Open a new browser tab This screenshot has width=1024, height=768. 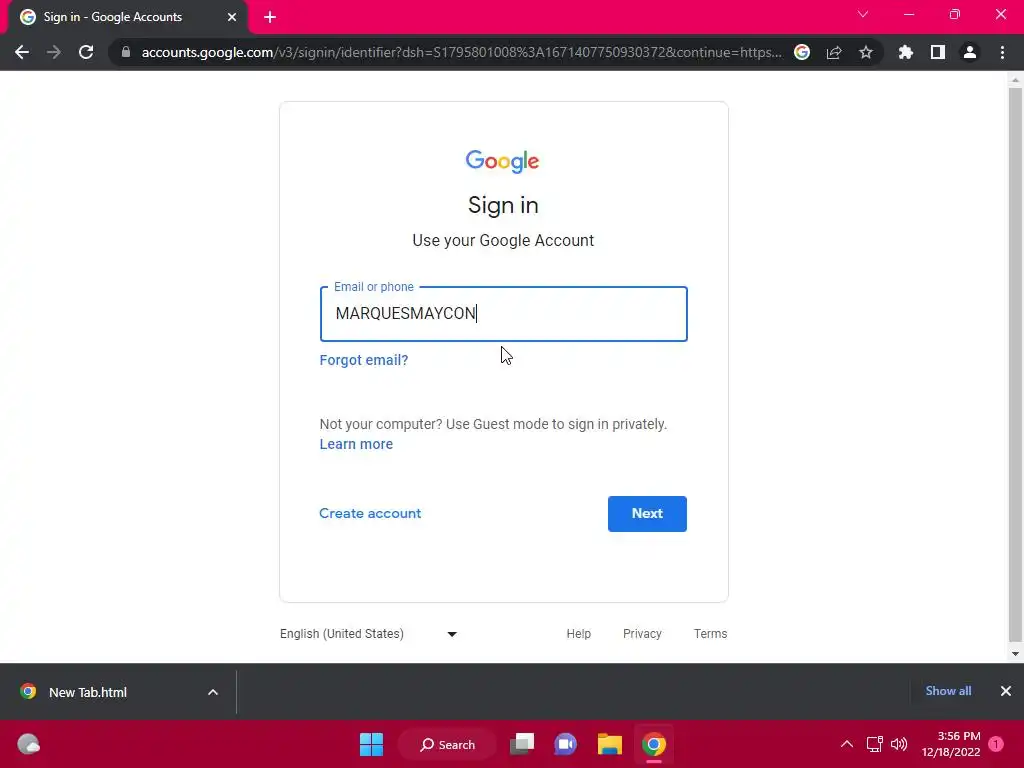point(270,17)
